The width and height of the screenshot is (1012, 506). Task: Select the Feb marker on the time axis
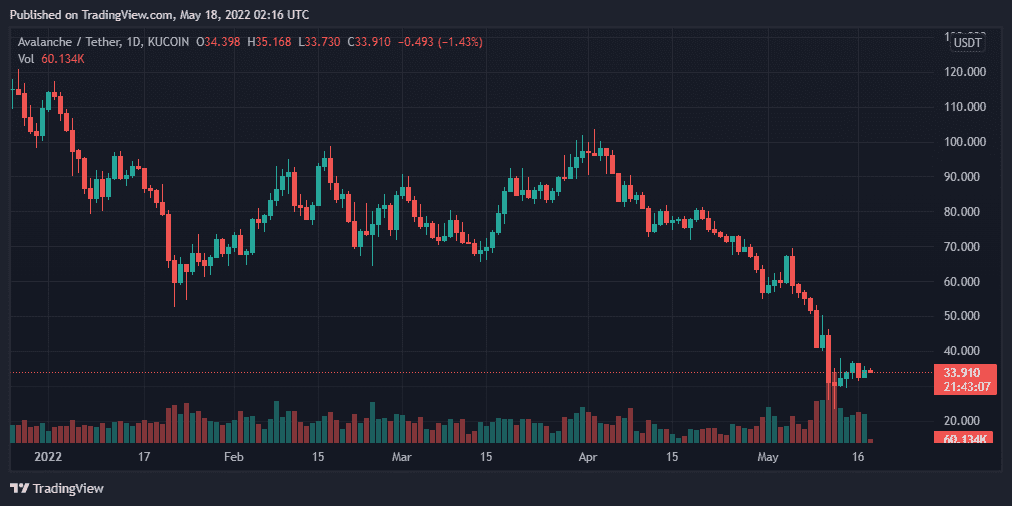tap(233, 456)
